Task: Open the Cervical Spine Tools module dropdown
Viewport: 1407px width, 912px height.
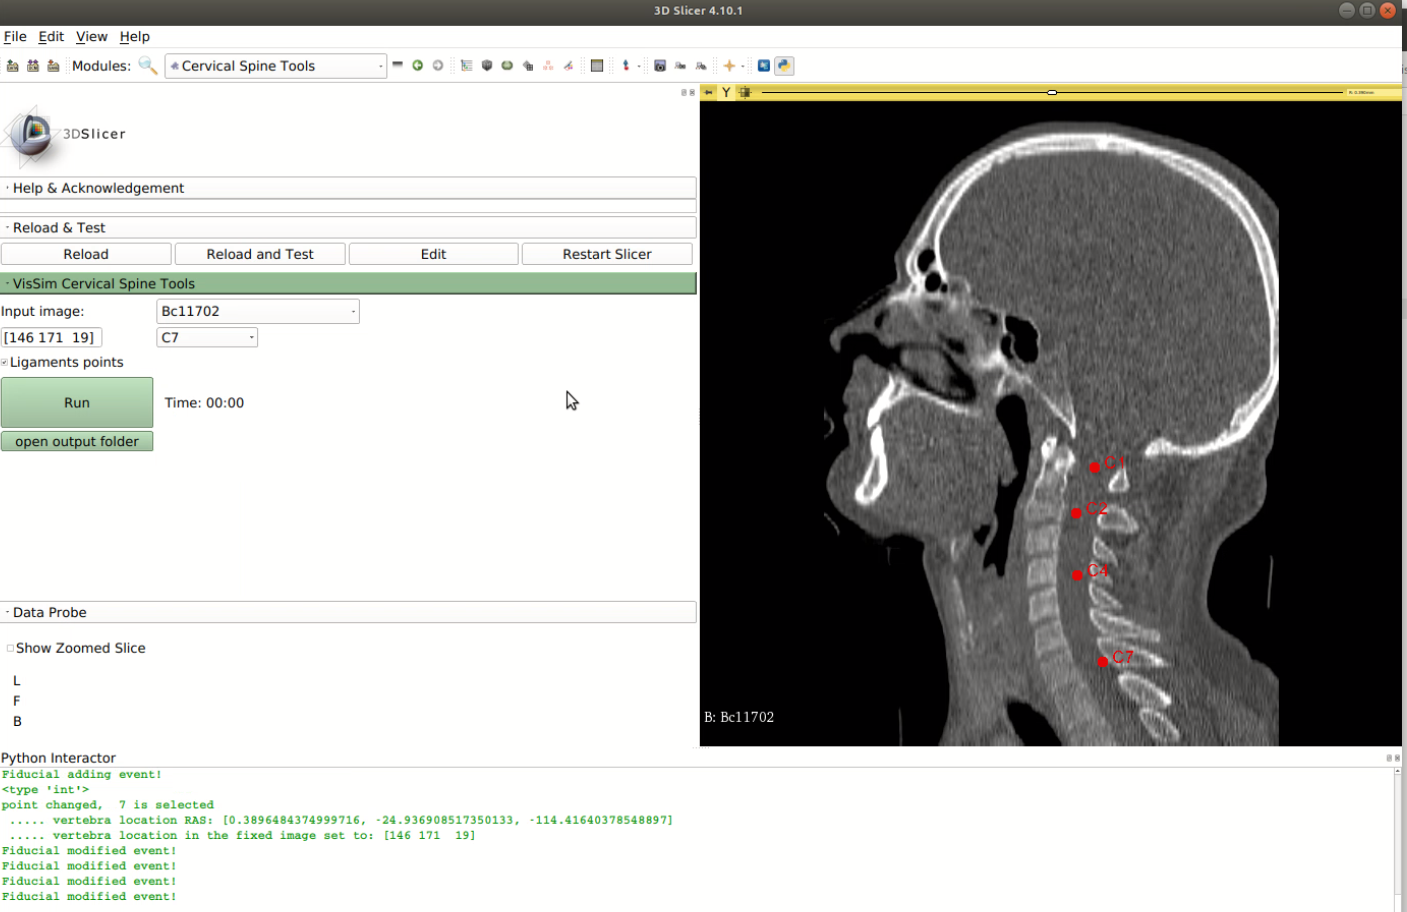Action: point(275,66)
